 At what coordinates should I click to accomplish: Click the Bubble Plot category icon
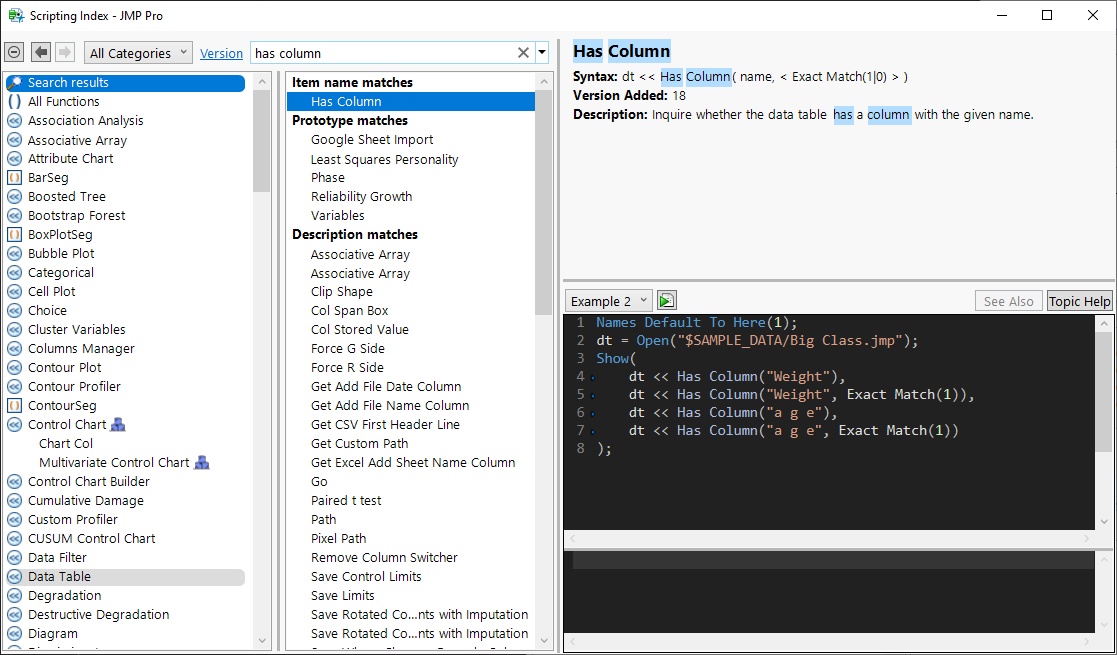(15, 254)
